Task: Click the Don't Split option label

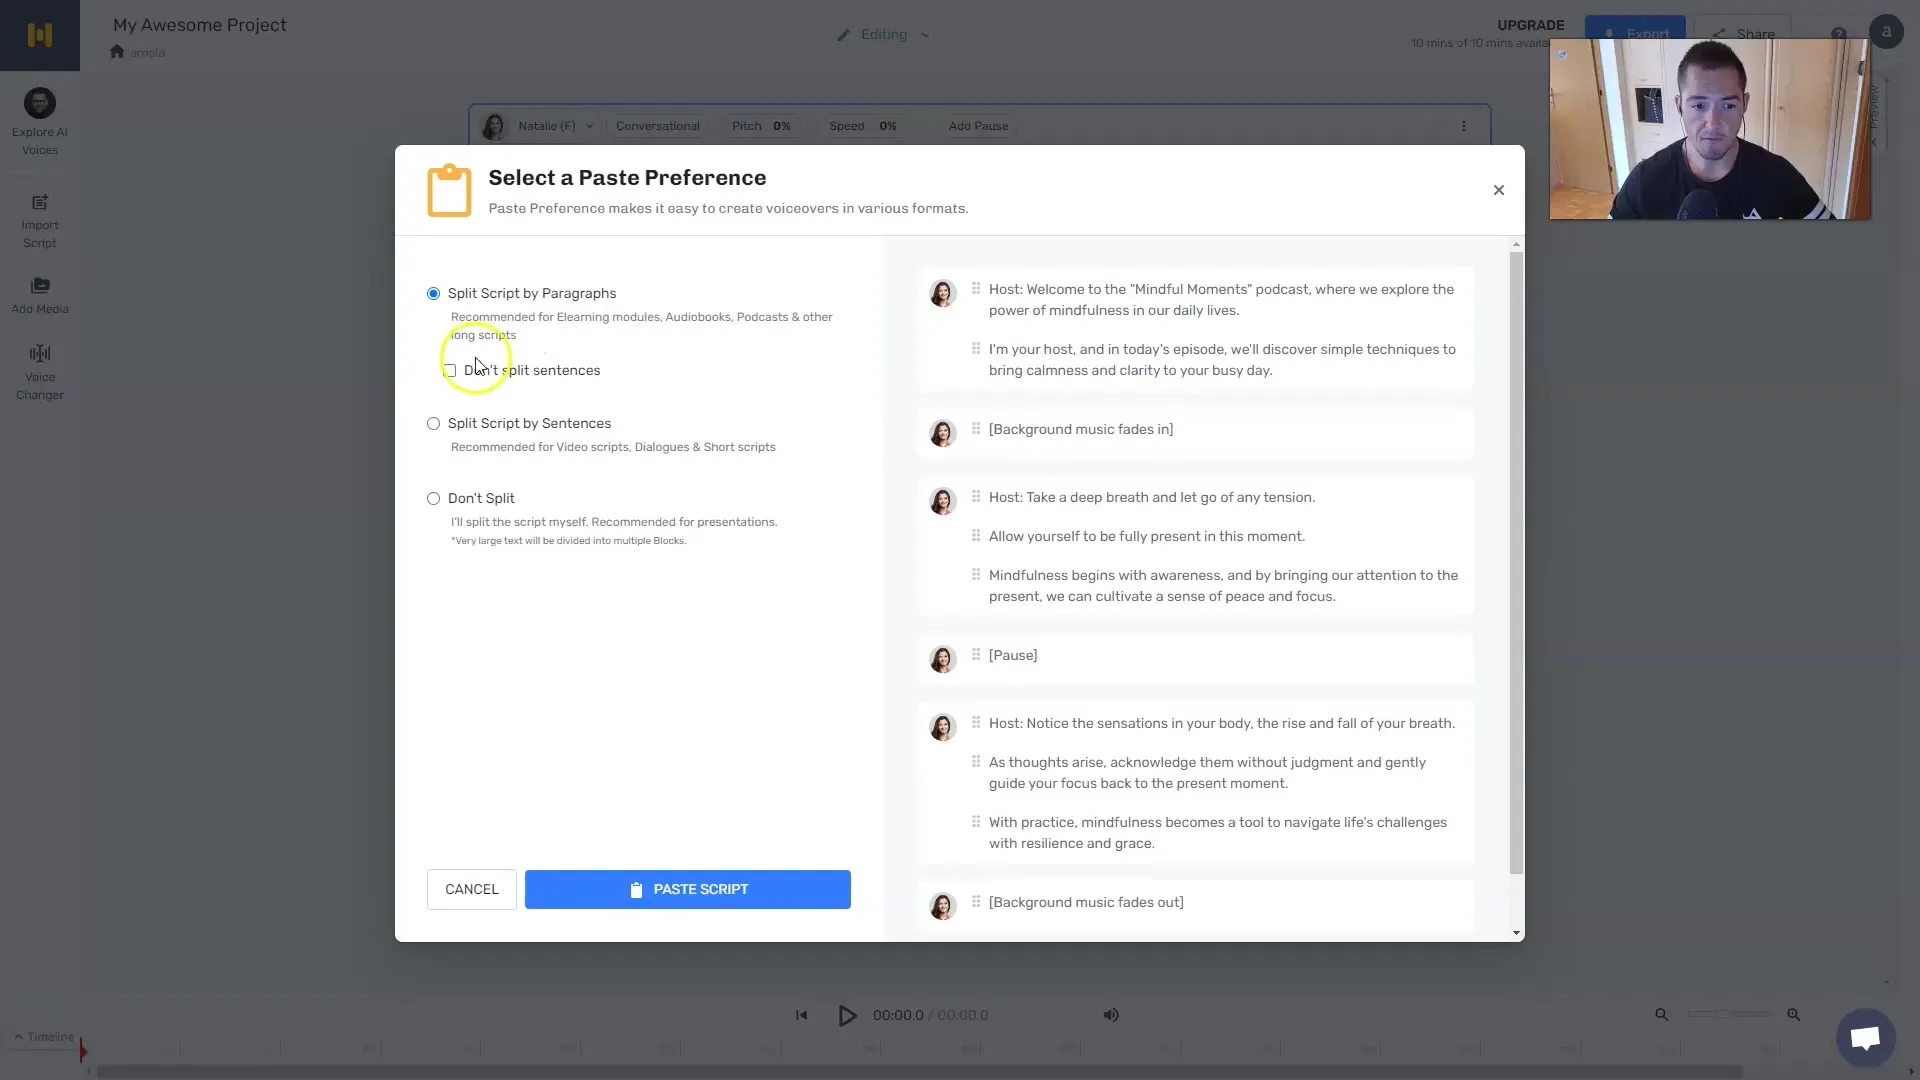Action: (481, 497)
